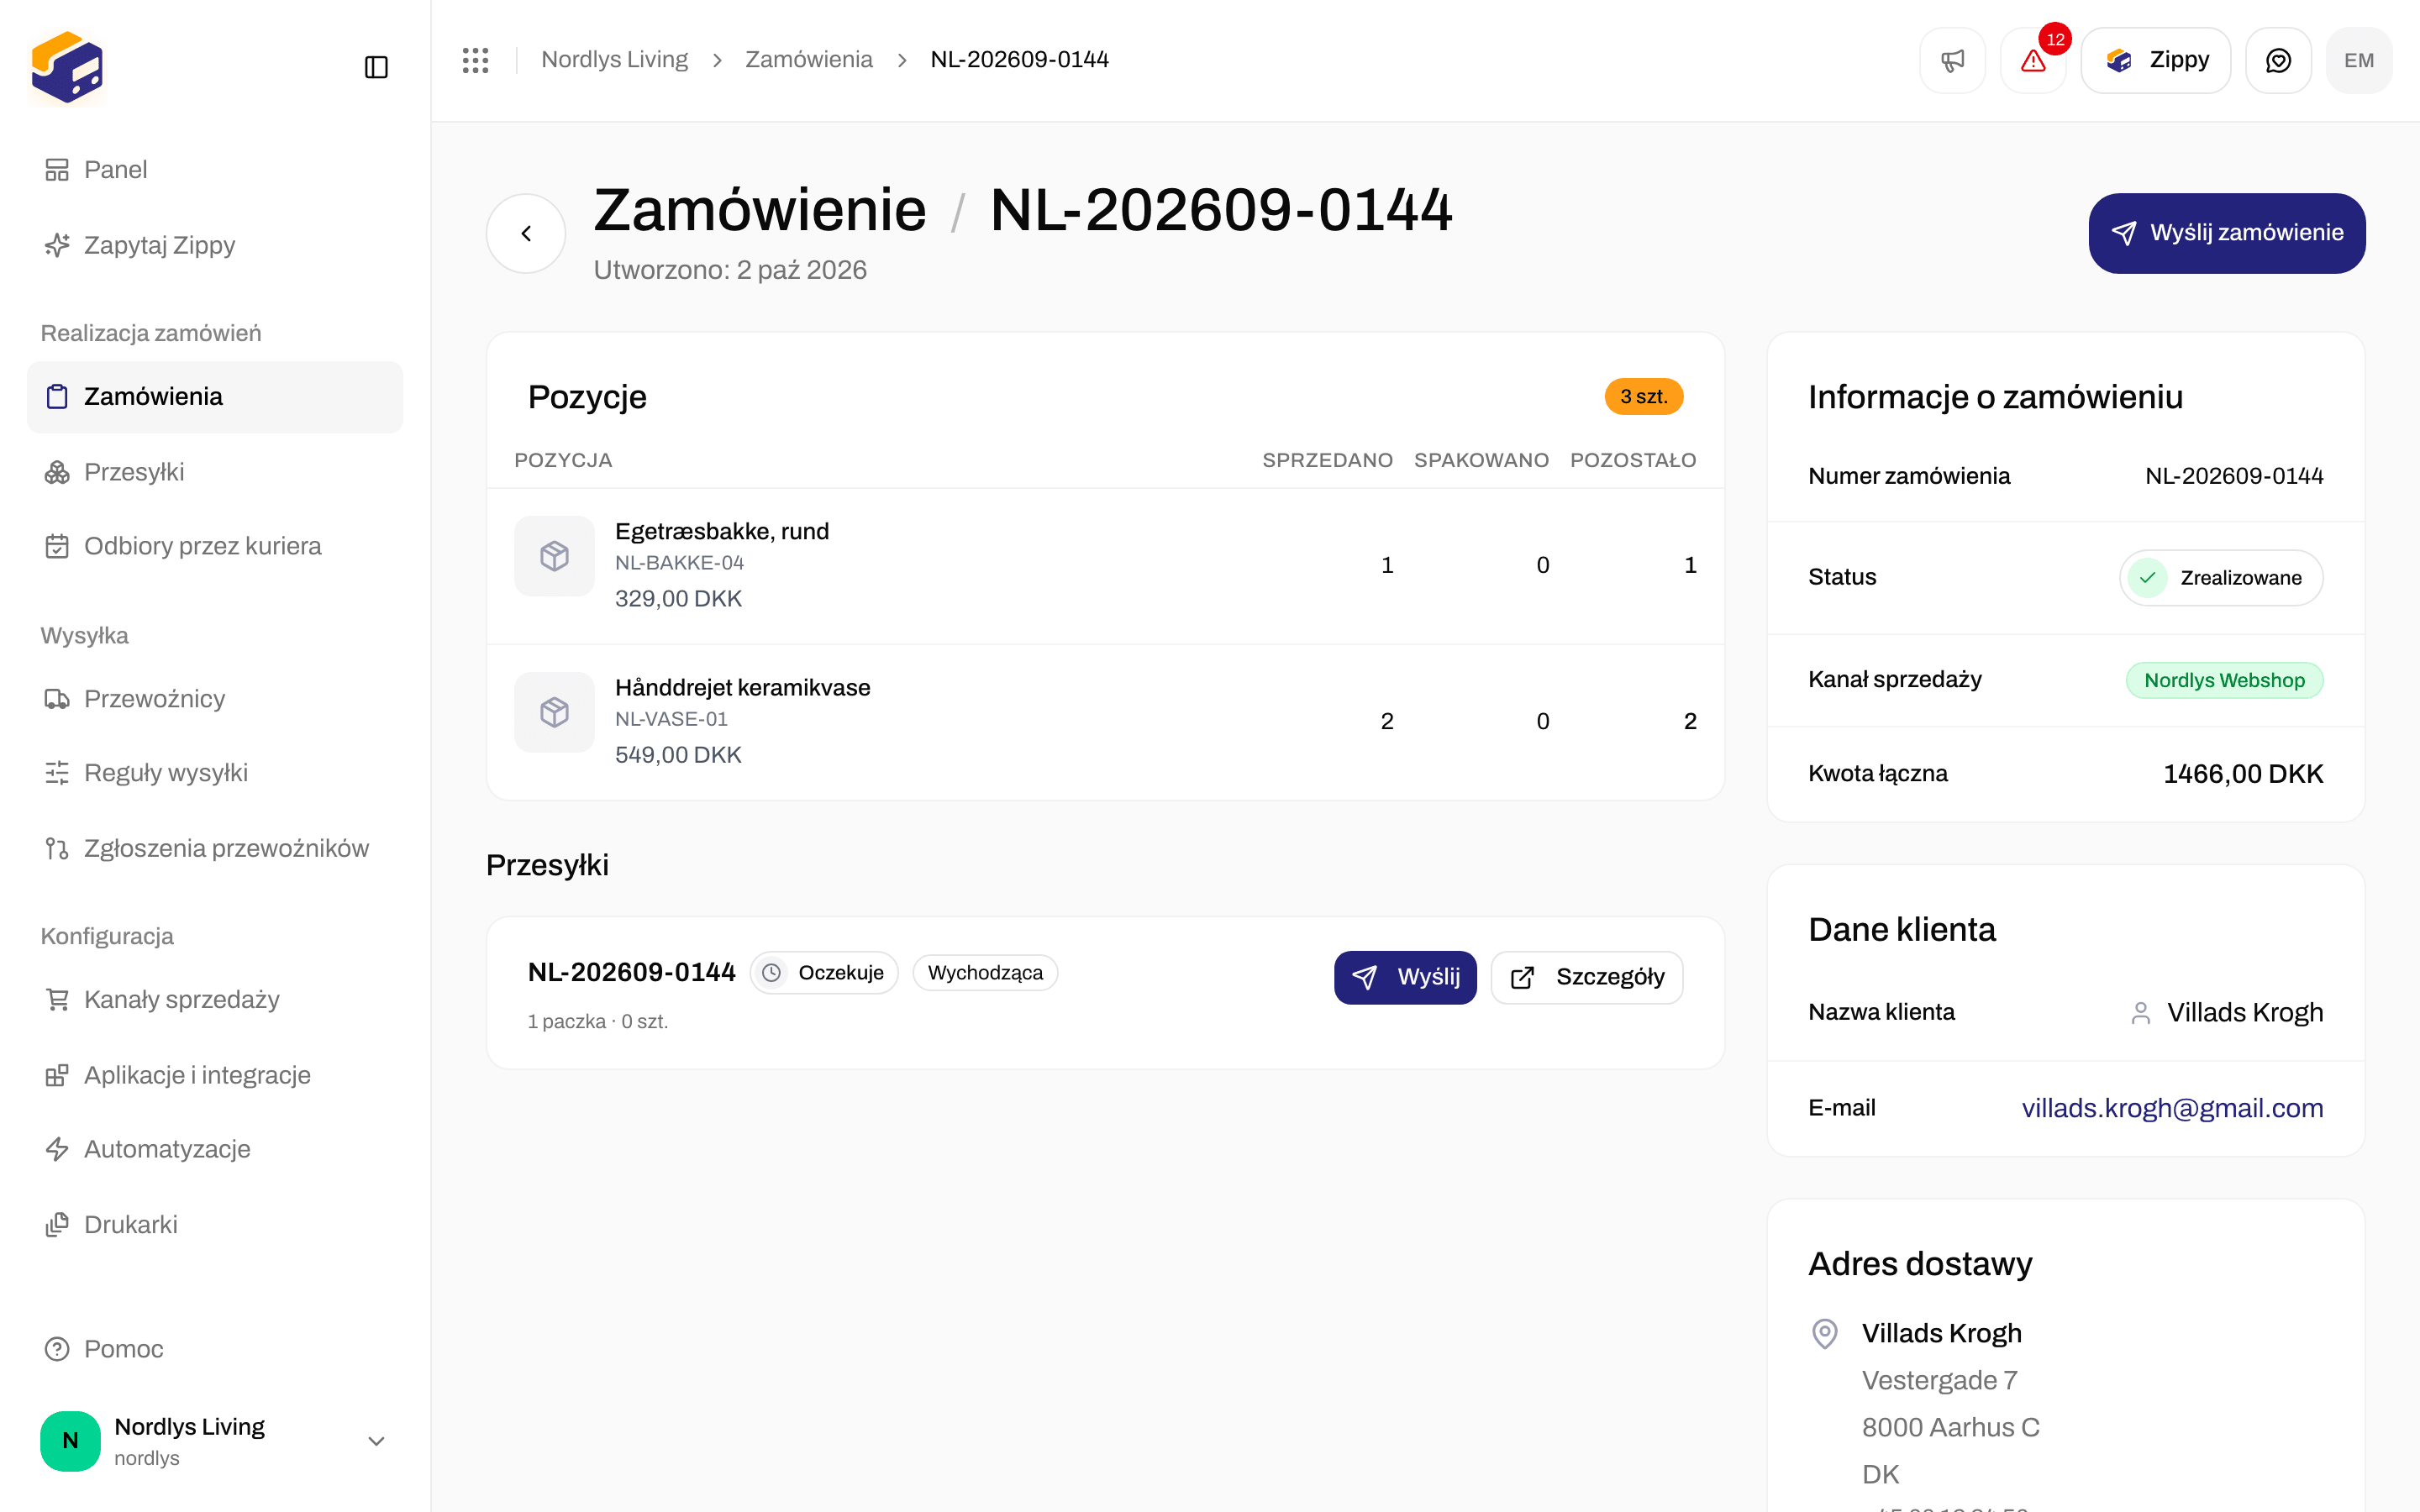Open Zapytaj Zippy in the sidebar
The height and width of the screenshot is (1512, 2420).
pos(215,245)
